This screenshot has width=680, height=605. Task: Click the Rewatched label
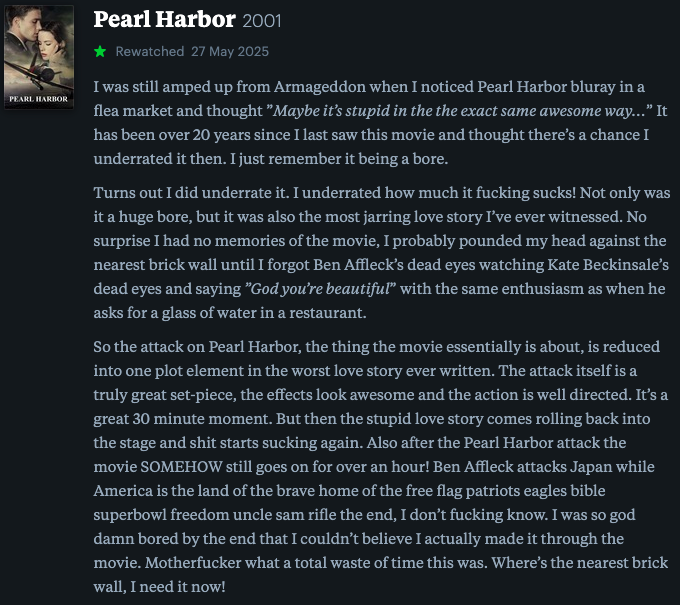coord(150,52)
